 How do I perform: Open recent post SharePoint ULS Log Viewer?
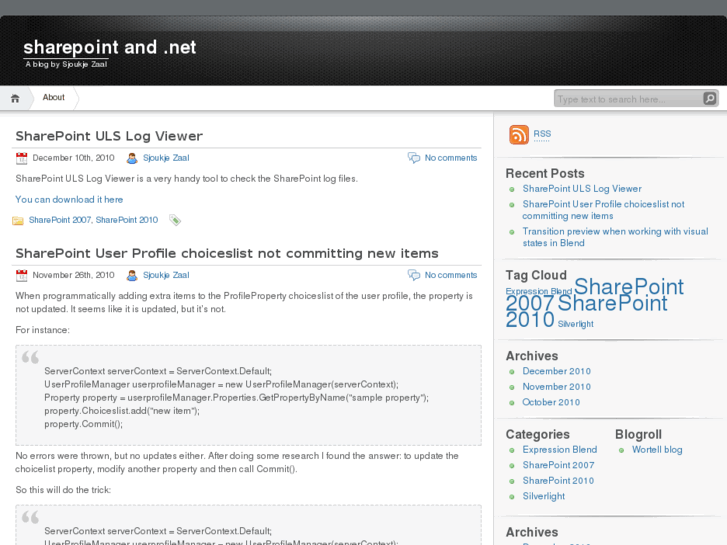point(582,189)
